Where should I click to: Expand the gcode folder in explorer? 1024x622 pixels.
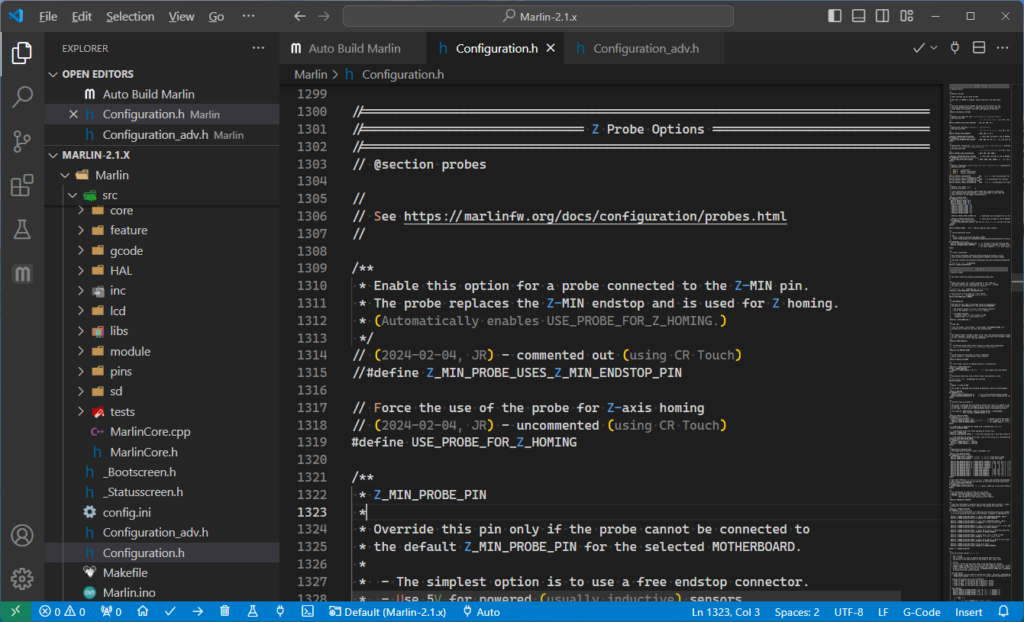click(x=128, y=251)
